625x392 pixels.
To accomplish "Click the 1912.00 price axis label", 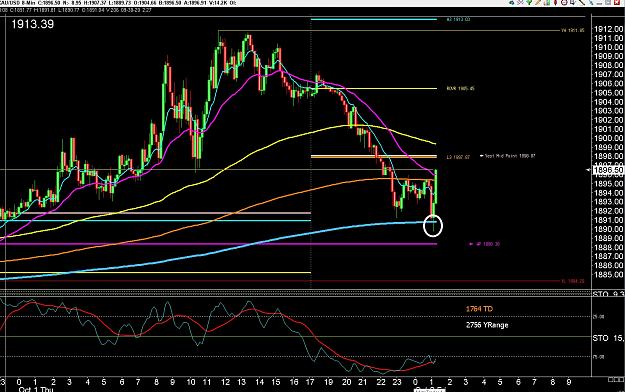I will point(608,29).
